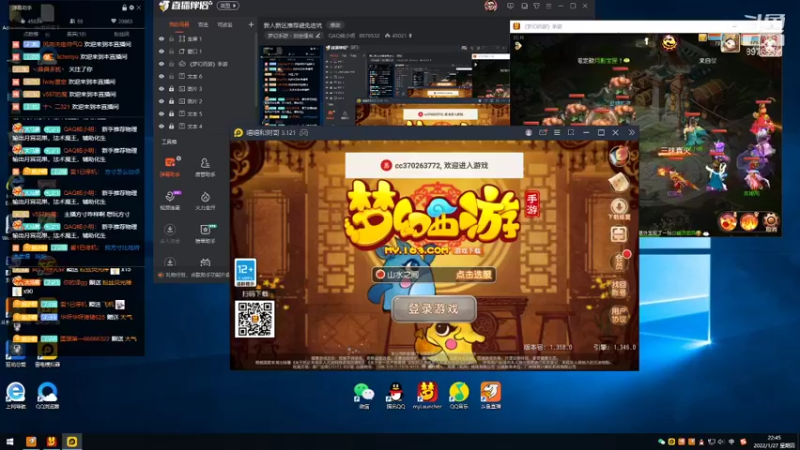
Task: Click the dropdown icon in the streaming app title bar
Action: 536,6
